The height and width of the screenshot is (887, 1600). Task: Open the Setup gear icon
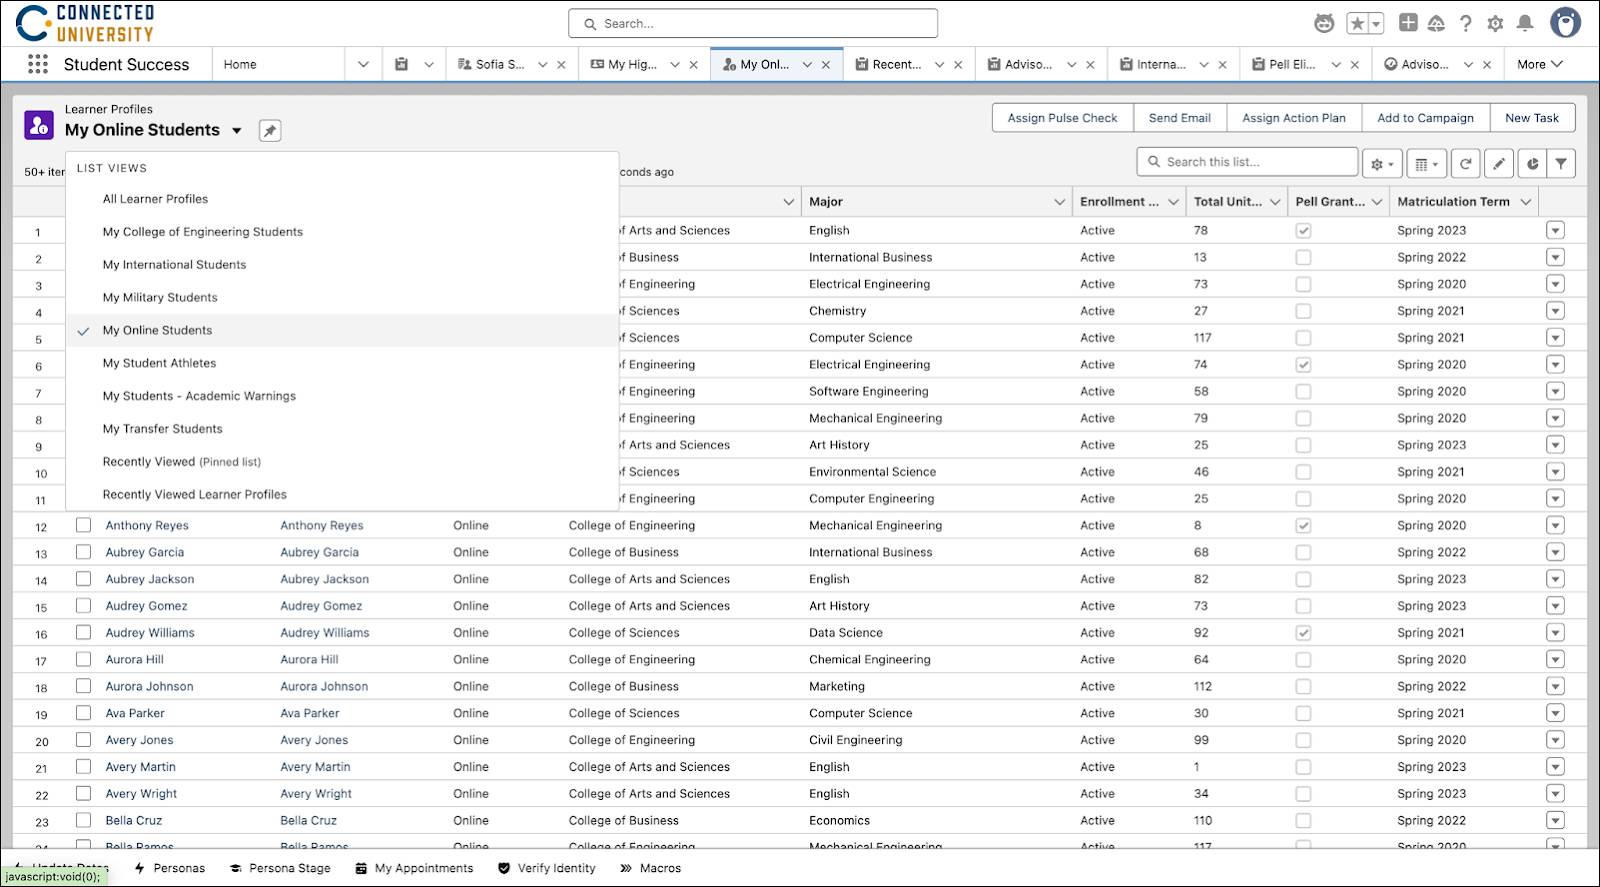(1495, 23)
